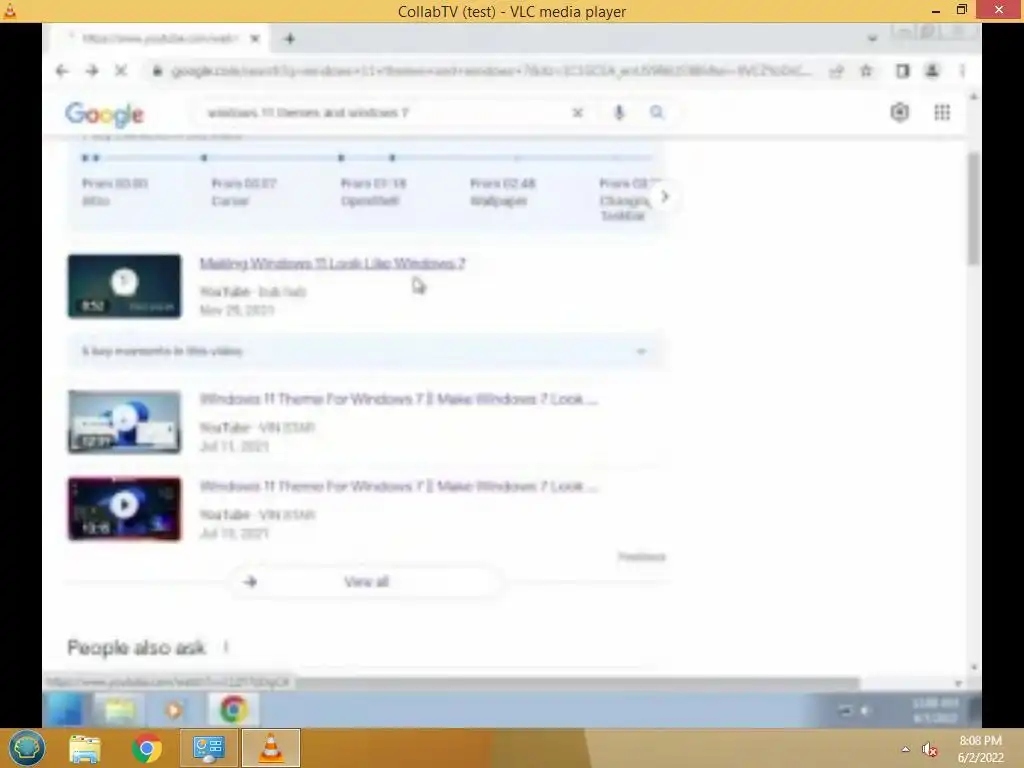
Task: Go back with the browser back arrow
Action: [x=62, y=71]
